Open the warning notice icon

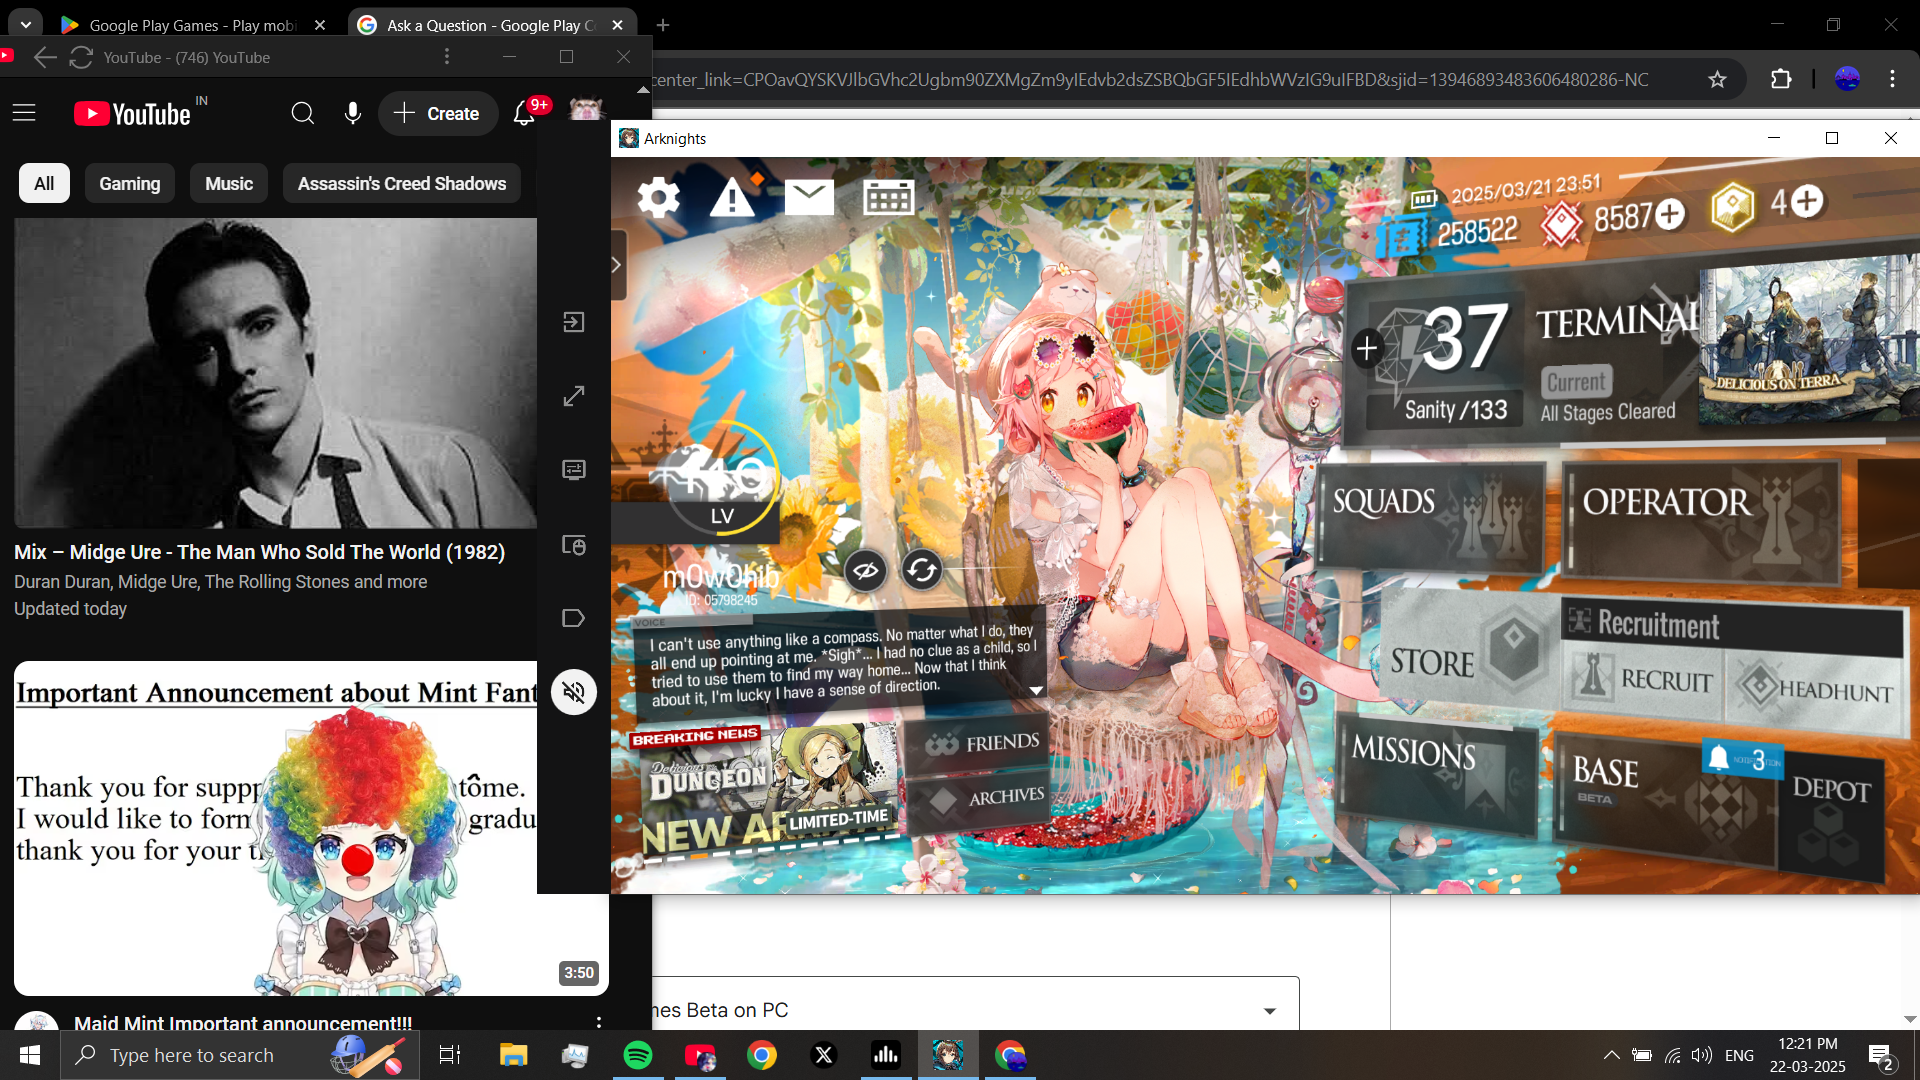[x=733, y=197]
